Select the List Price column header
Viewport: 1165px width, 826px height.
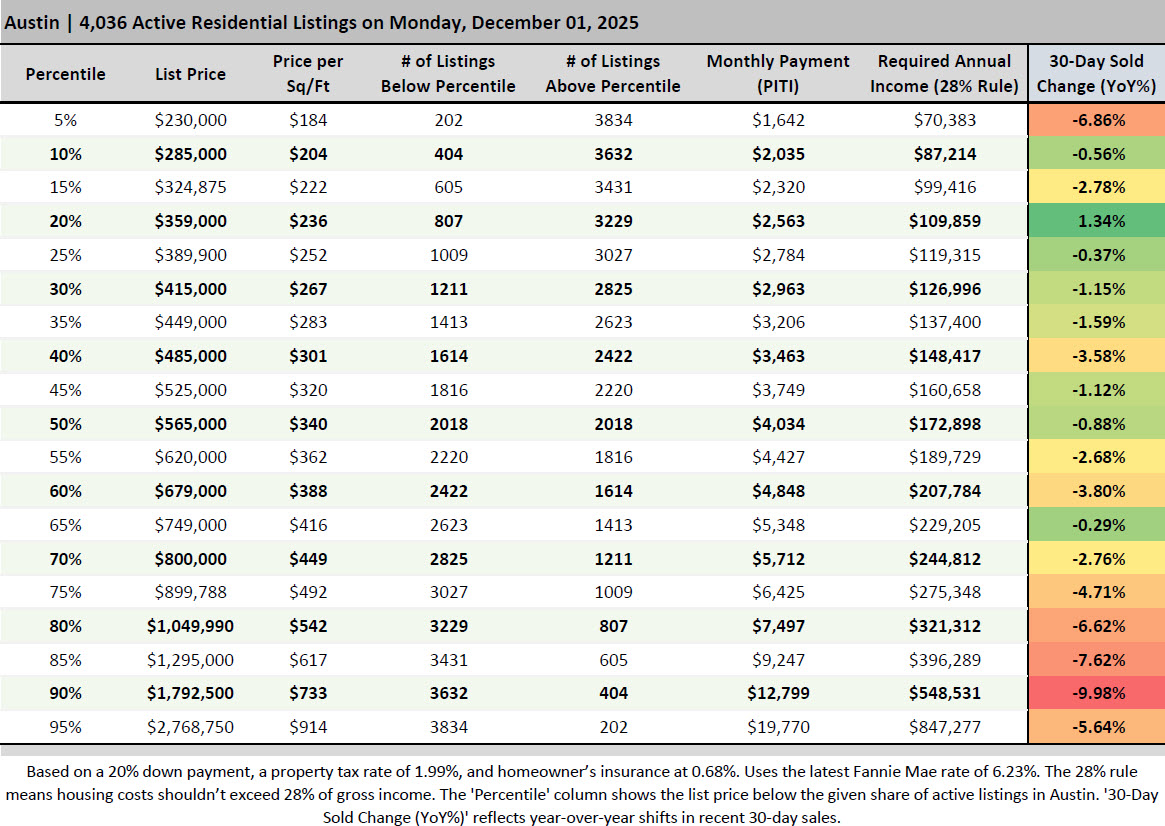click(x=190, y=74)
